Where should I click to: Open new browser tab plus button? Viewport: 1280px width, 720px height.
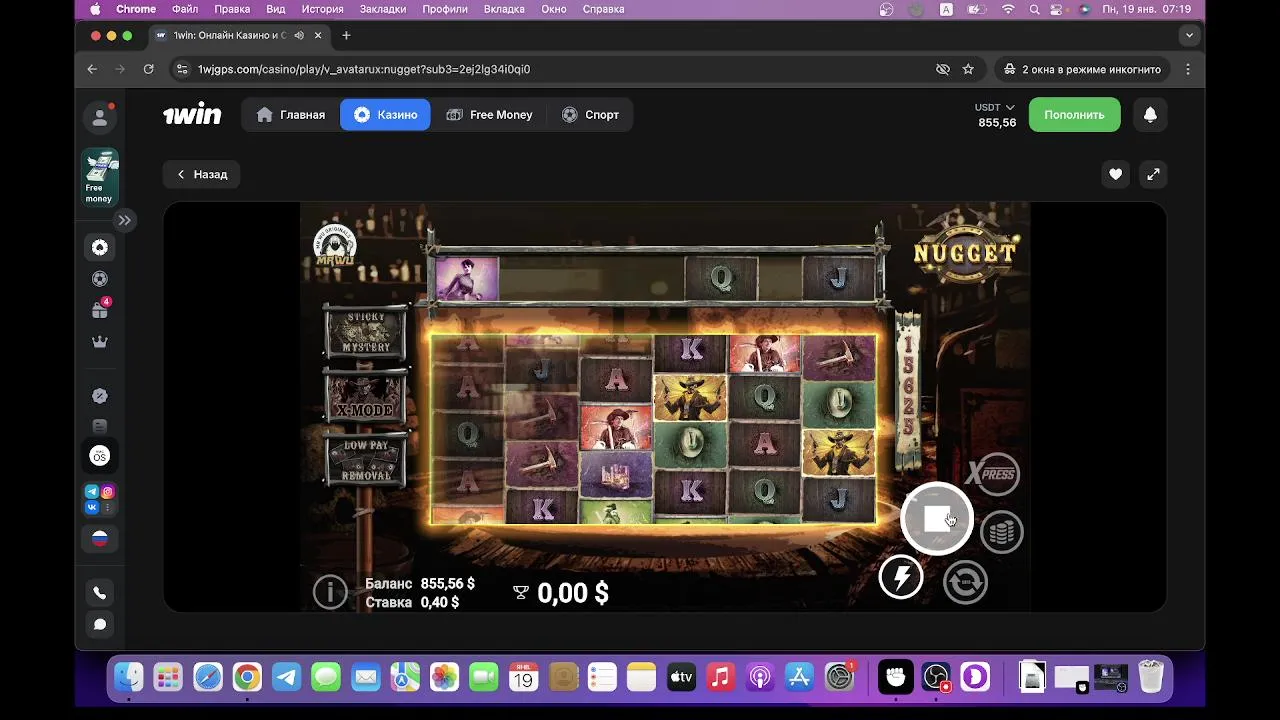[346, 35]
